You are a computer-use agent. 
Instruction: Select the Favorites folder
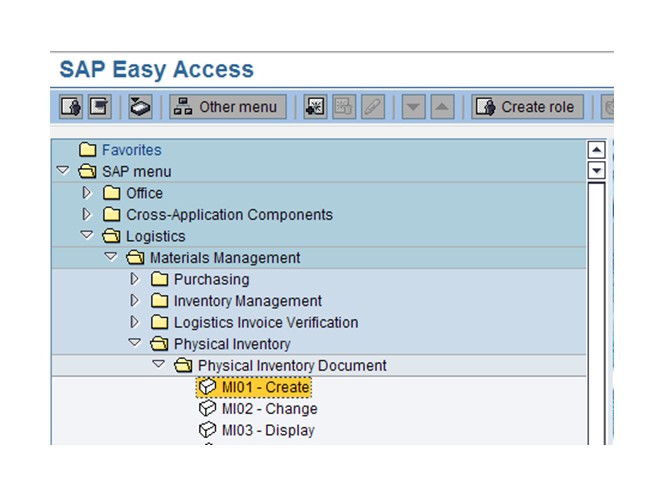[x=131, y=150]
